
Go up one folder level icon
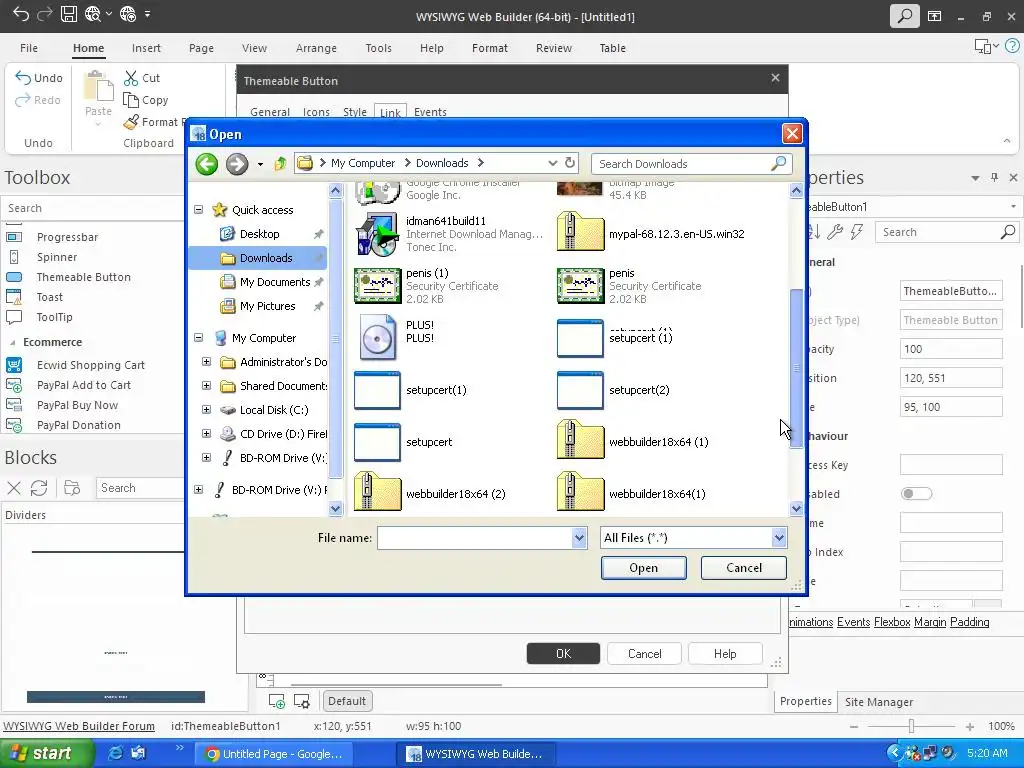tap(280, 163)
